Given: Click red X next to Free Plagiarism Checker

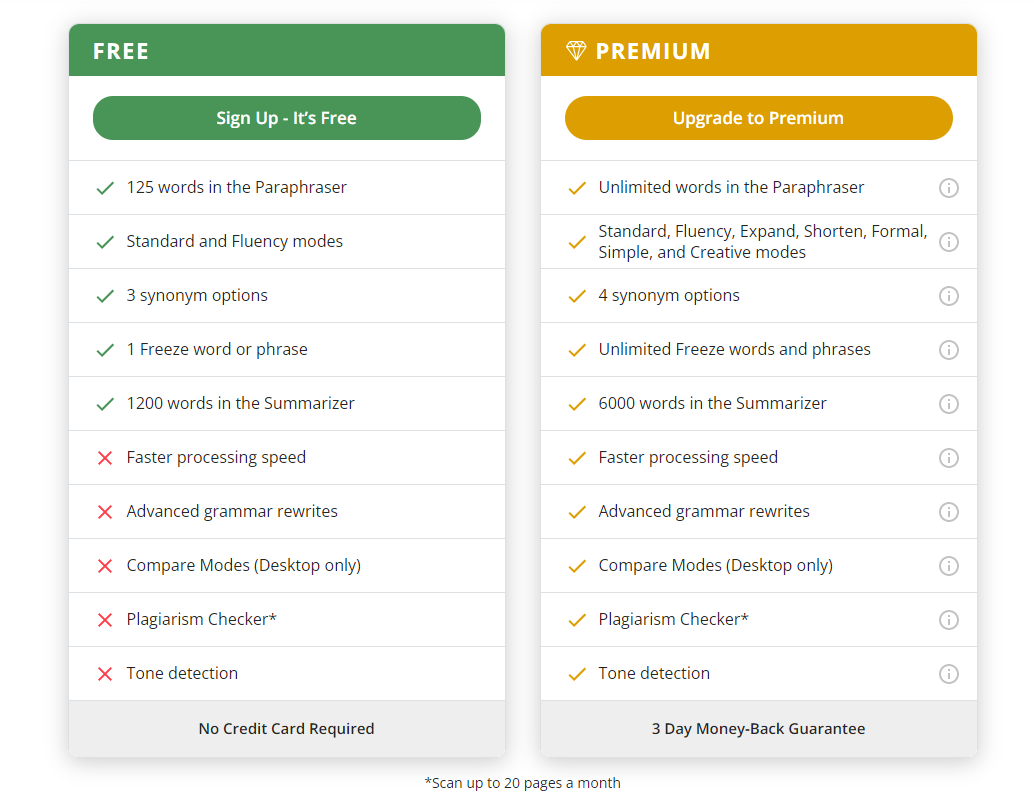Looking at the screenshot, I should click(105, 620).
